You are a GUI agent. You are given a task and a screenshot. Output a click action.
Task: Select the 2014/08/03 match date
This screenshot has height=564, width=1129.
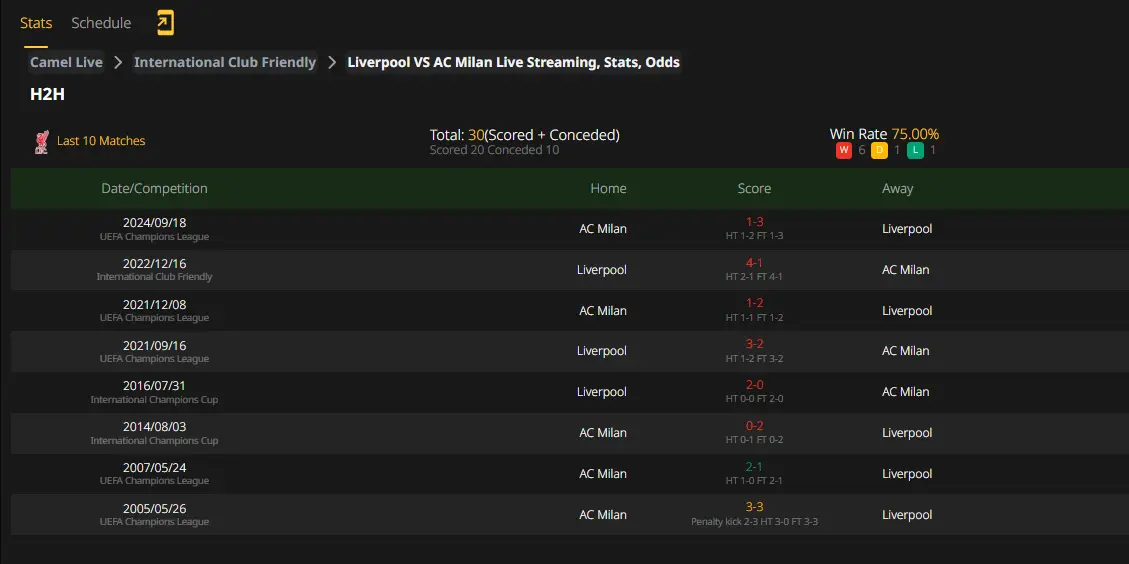click(154, 427)
